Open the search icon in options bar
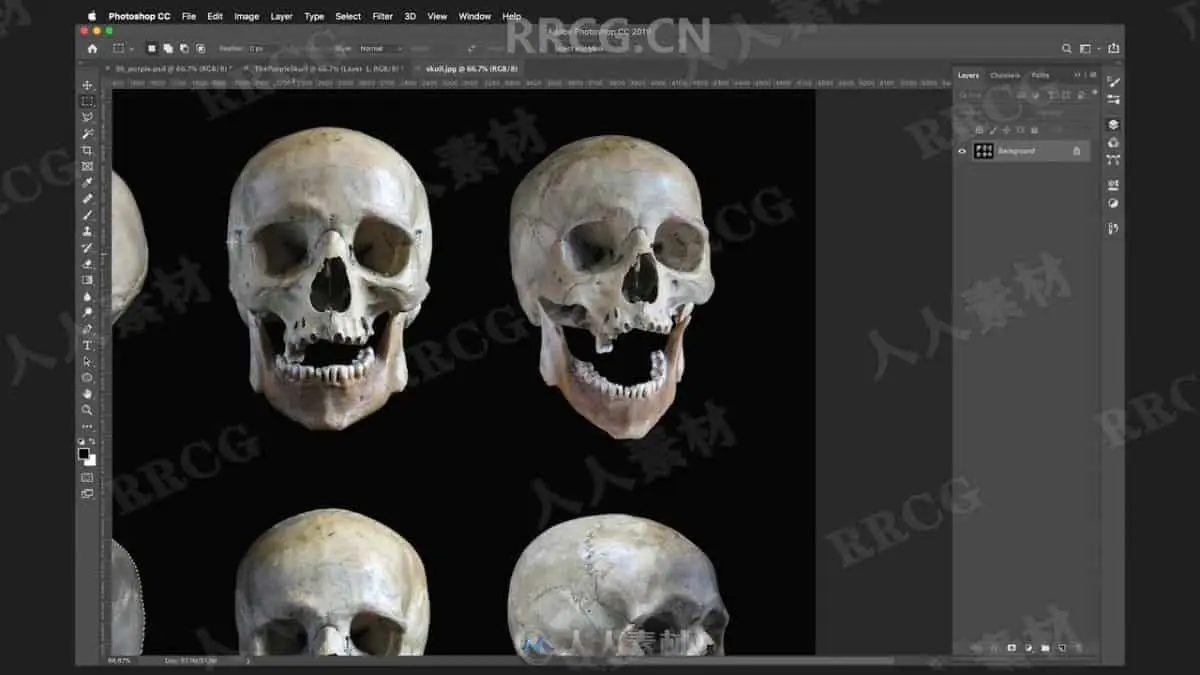The width and height of the screenshot is (1200, 675). pos(1066,48)
